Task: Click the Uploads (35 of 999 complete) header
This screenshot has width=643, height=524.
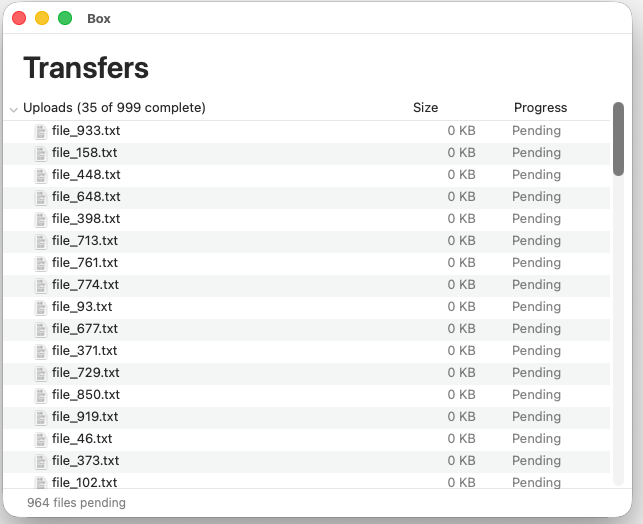Action: click(114, 107)
